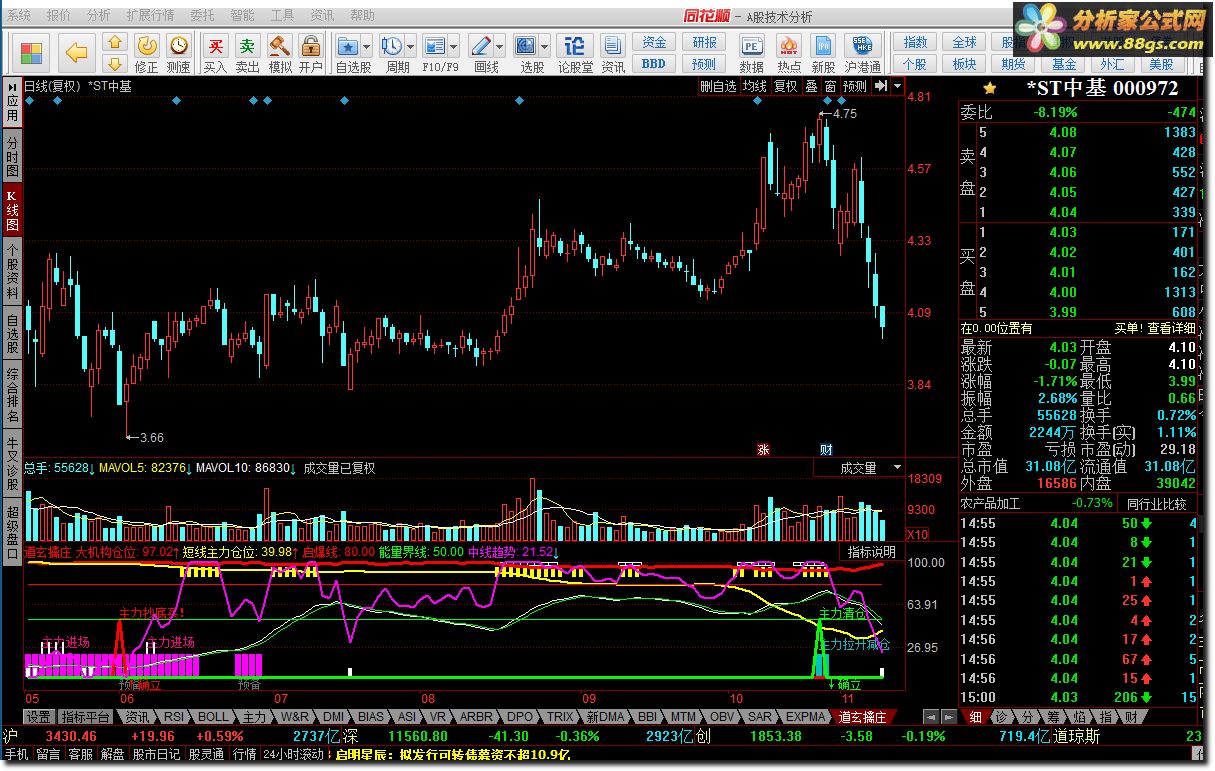Click 删自选 to remove from watchlist

(718, 86)
